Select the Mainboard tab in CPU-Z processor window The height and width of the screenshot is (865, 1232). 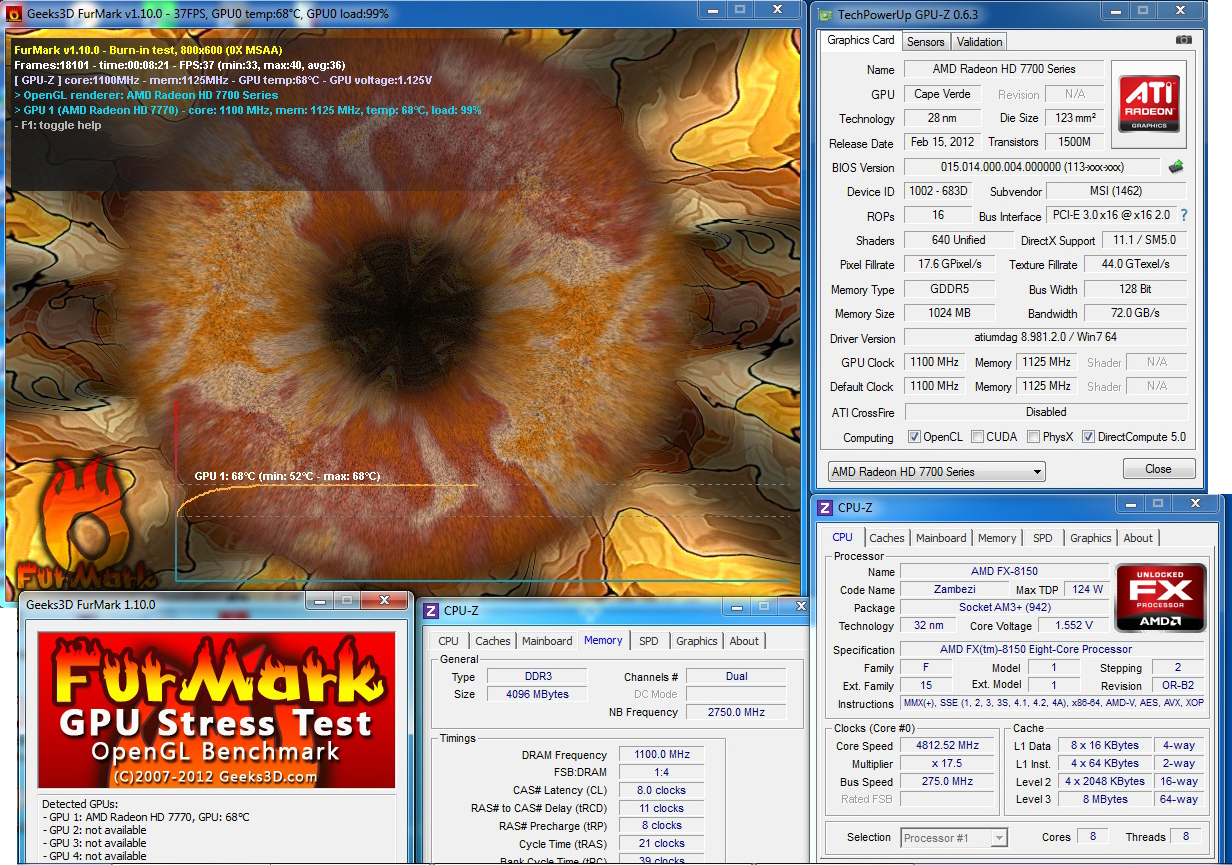[x=941, y=538]
